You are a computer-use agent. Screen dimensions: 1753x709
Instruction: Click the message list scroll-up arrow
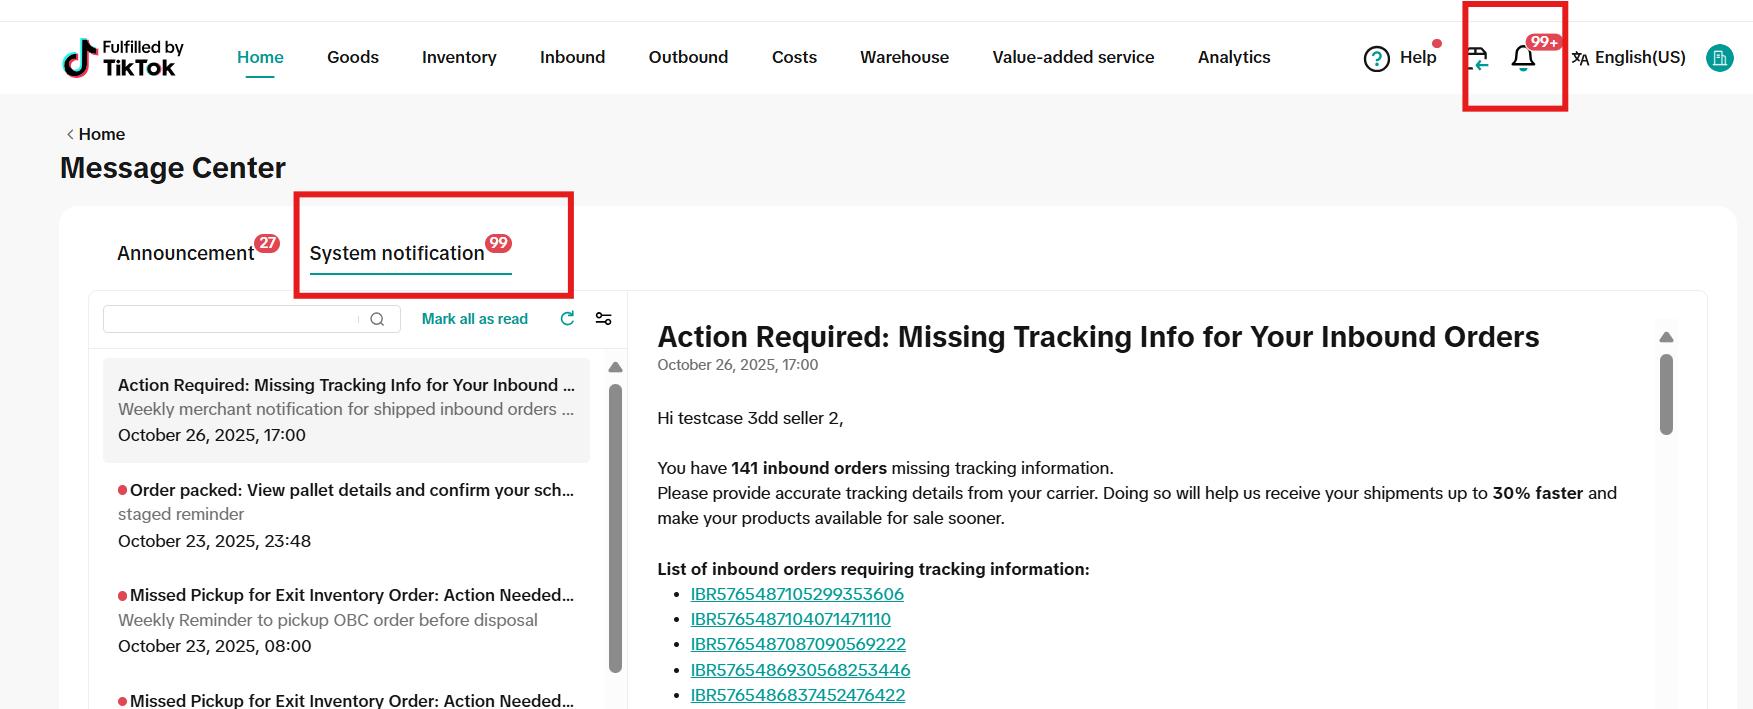pyautogui.click(x=615, y=367)
